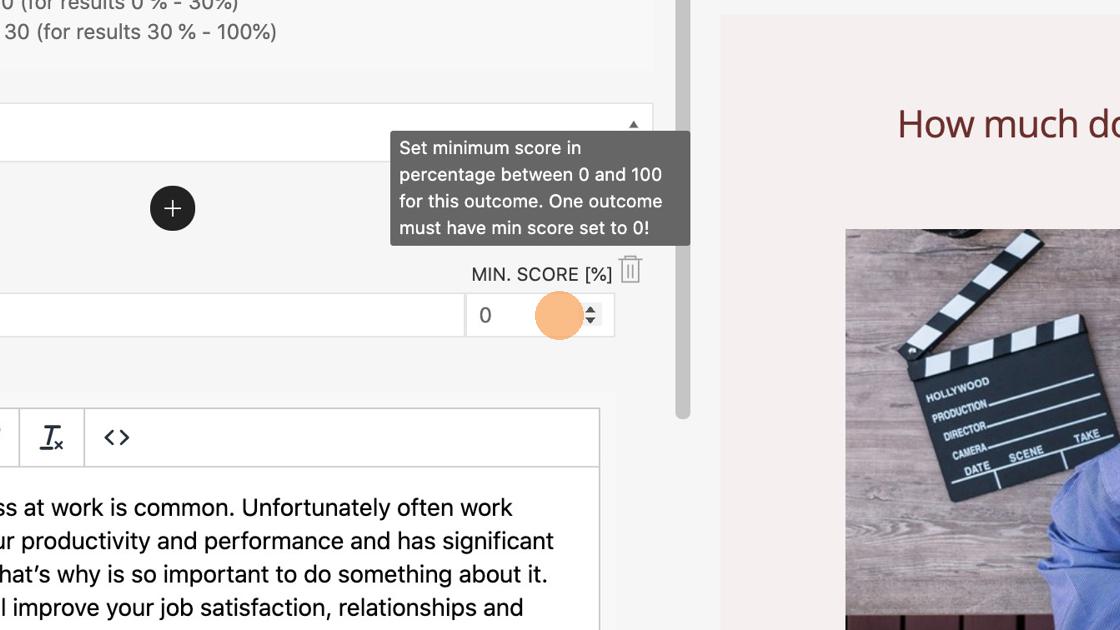Decrease min score with stepper down arrow
The image size is (1120, 630).
pyautogui.click(x=591, y=321)
